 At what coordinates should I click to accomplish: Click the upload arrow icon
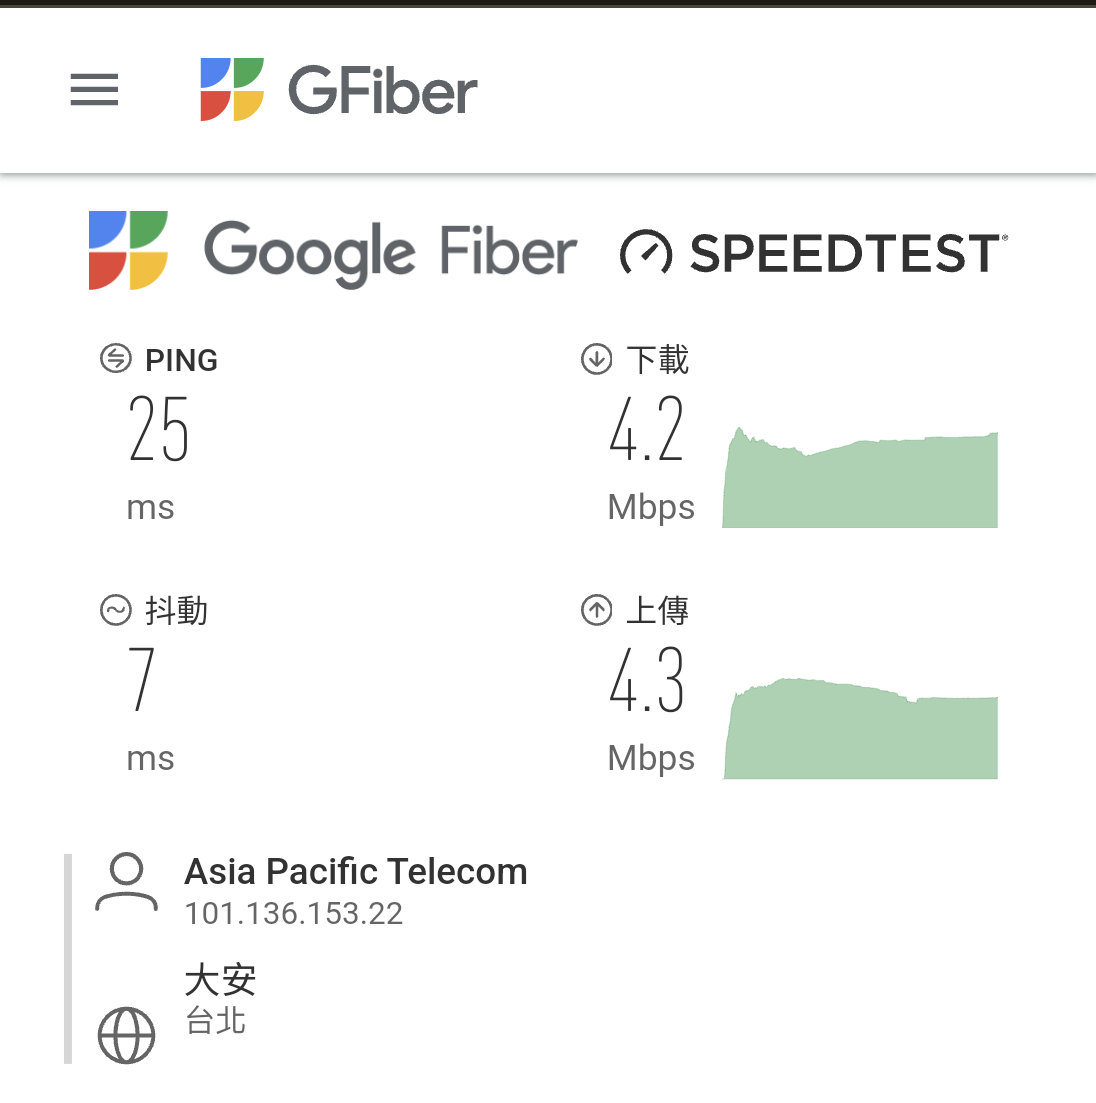click(597, 609)
